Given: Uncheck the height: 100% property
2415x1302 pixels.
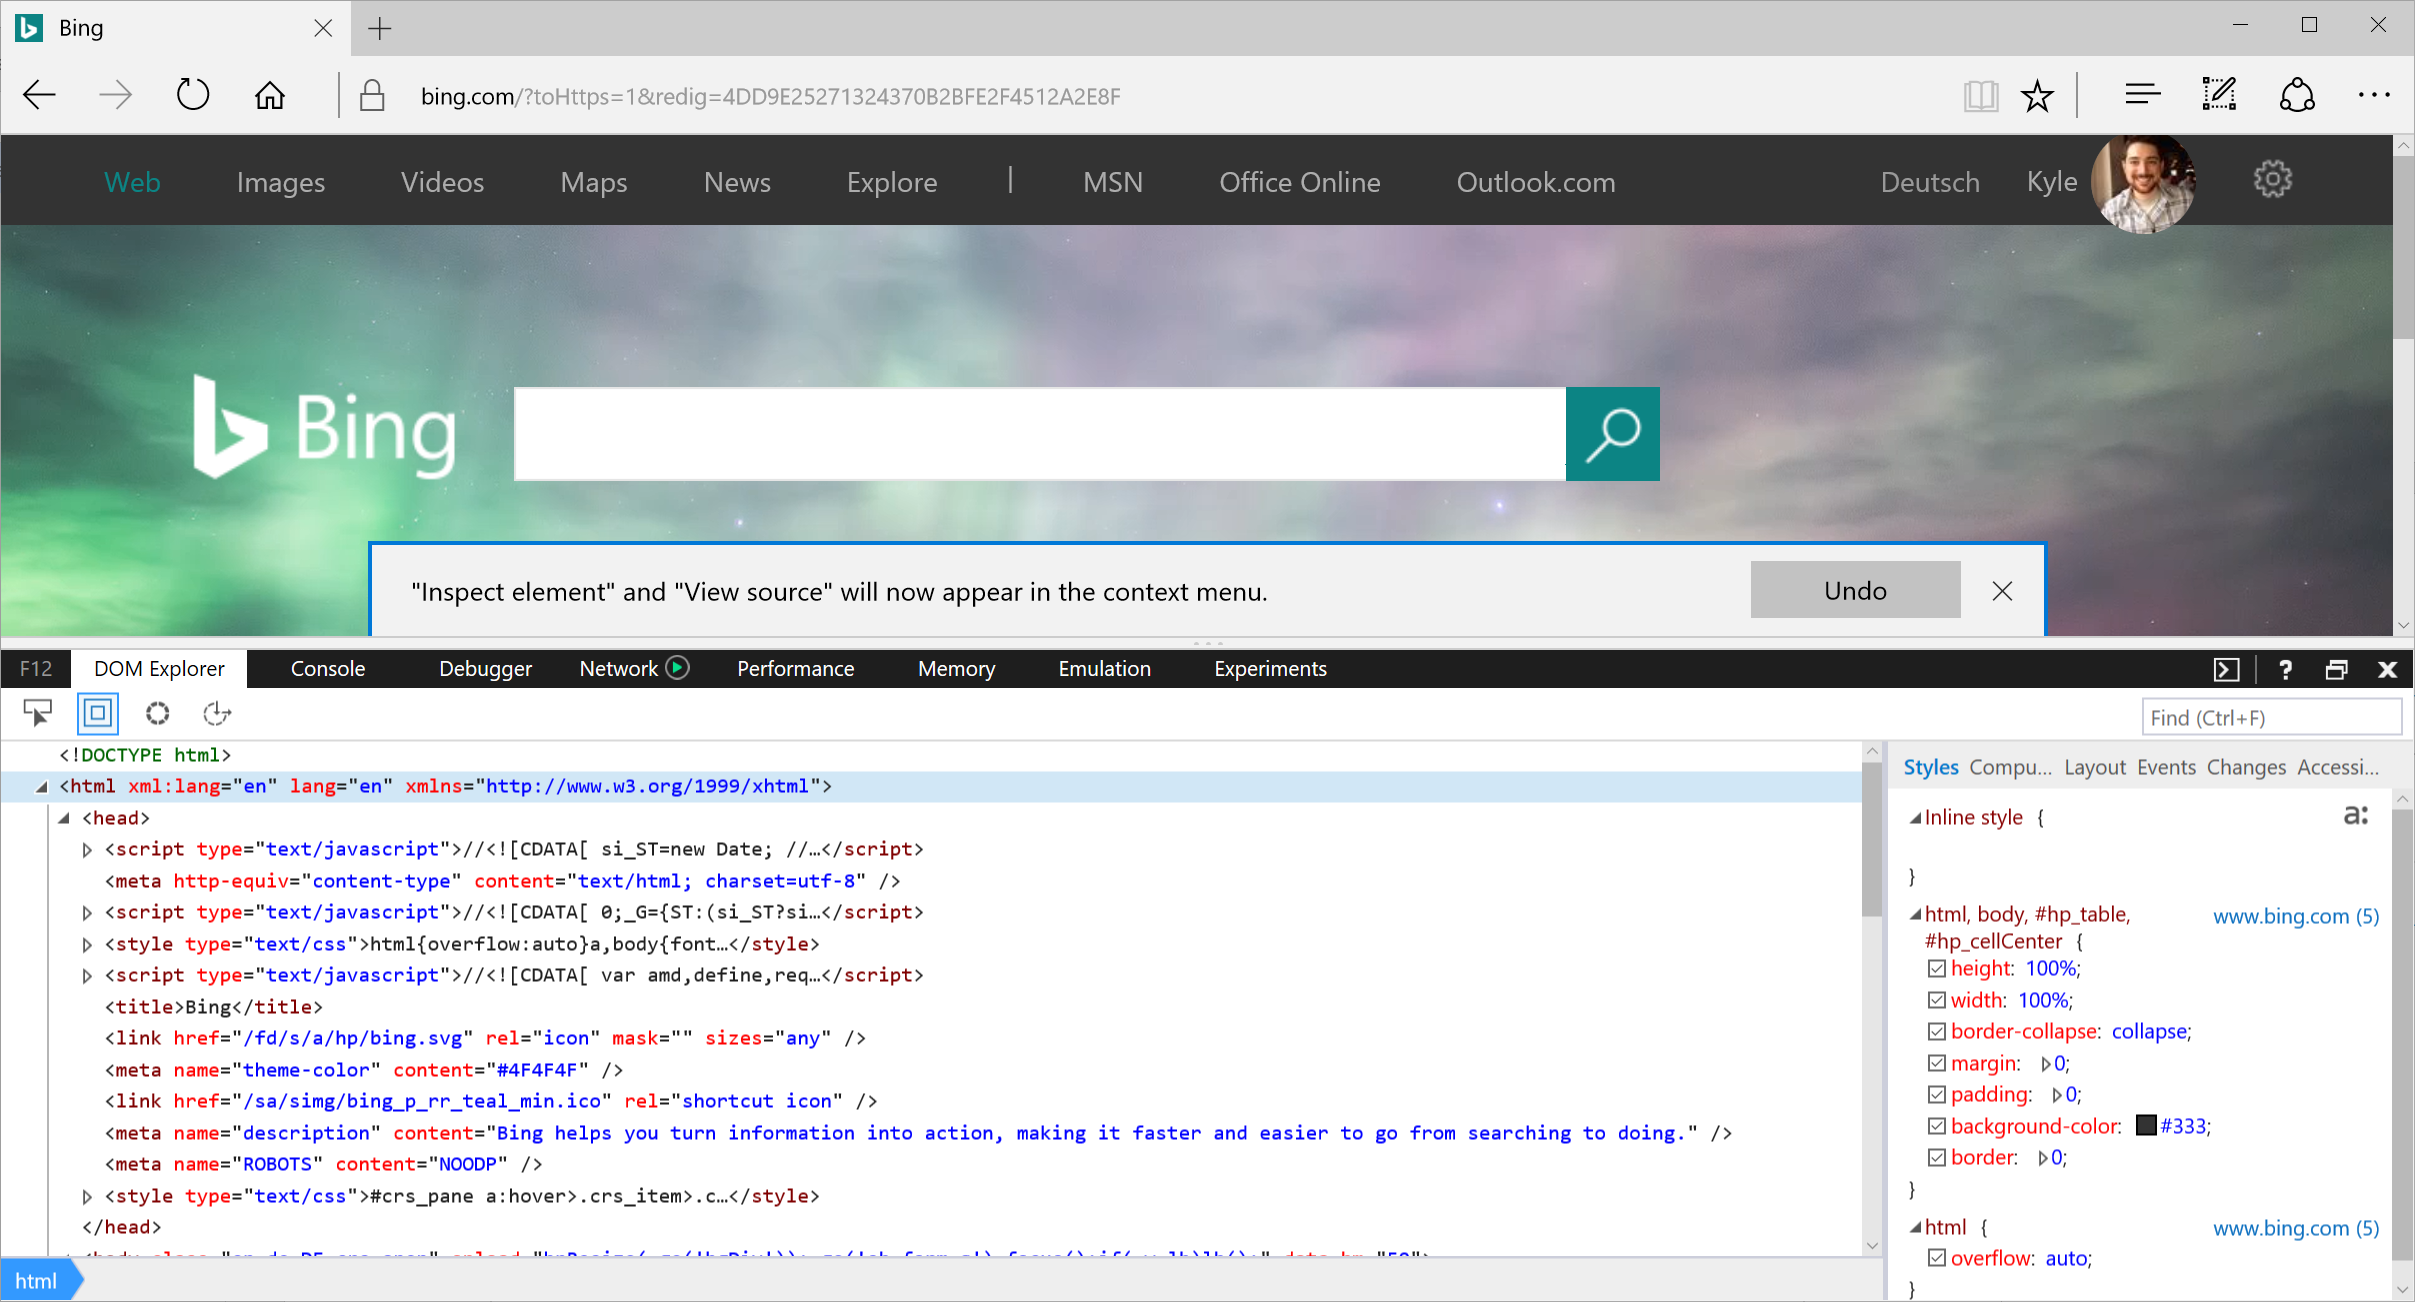Looking at the screenshot, I should coord(1937,968).
